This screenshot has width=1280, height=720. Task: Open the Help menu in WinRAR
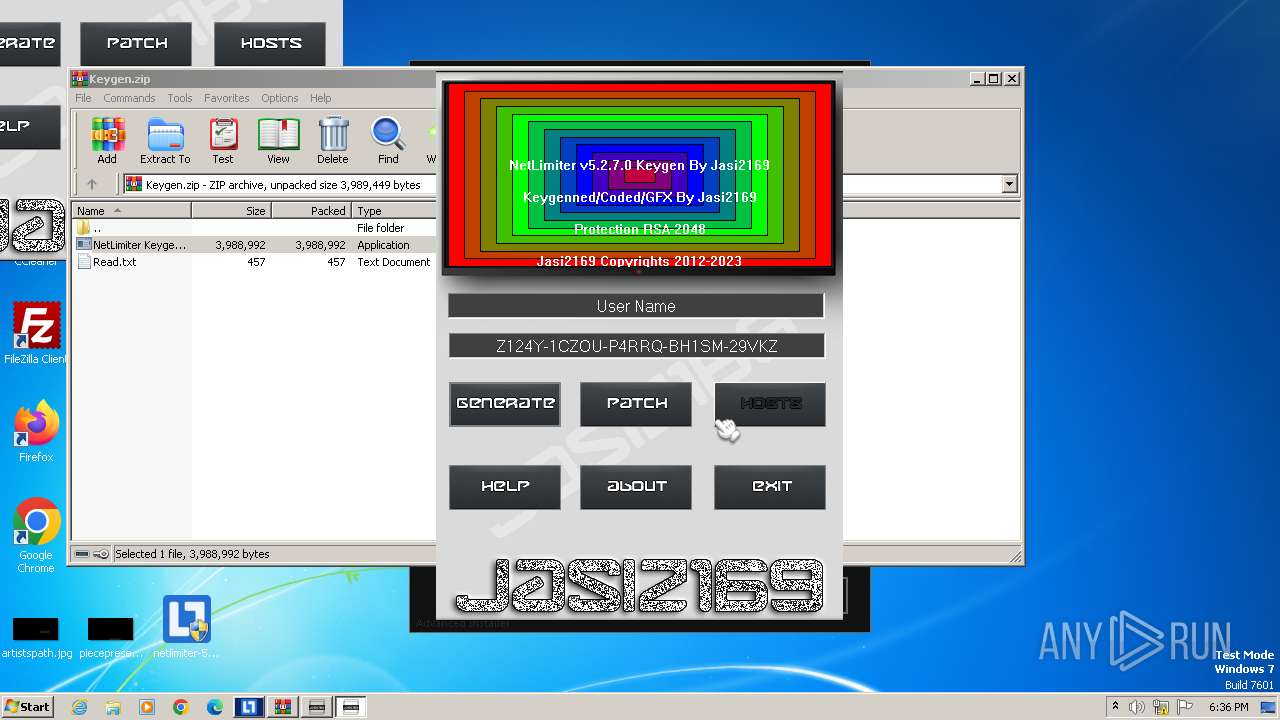(x=320, y=98)
